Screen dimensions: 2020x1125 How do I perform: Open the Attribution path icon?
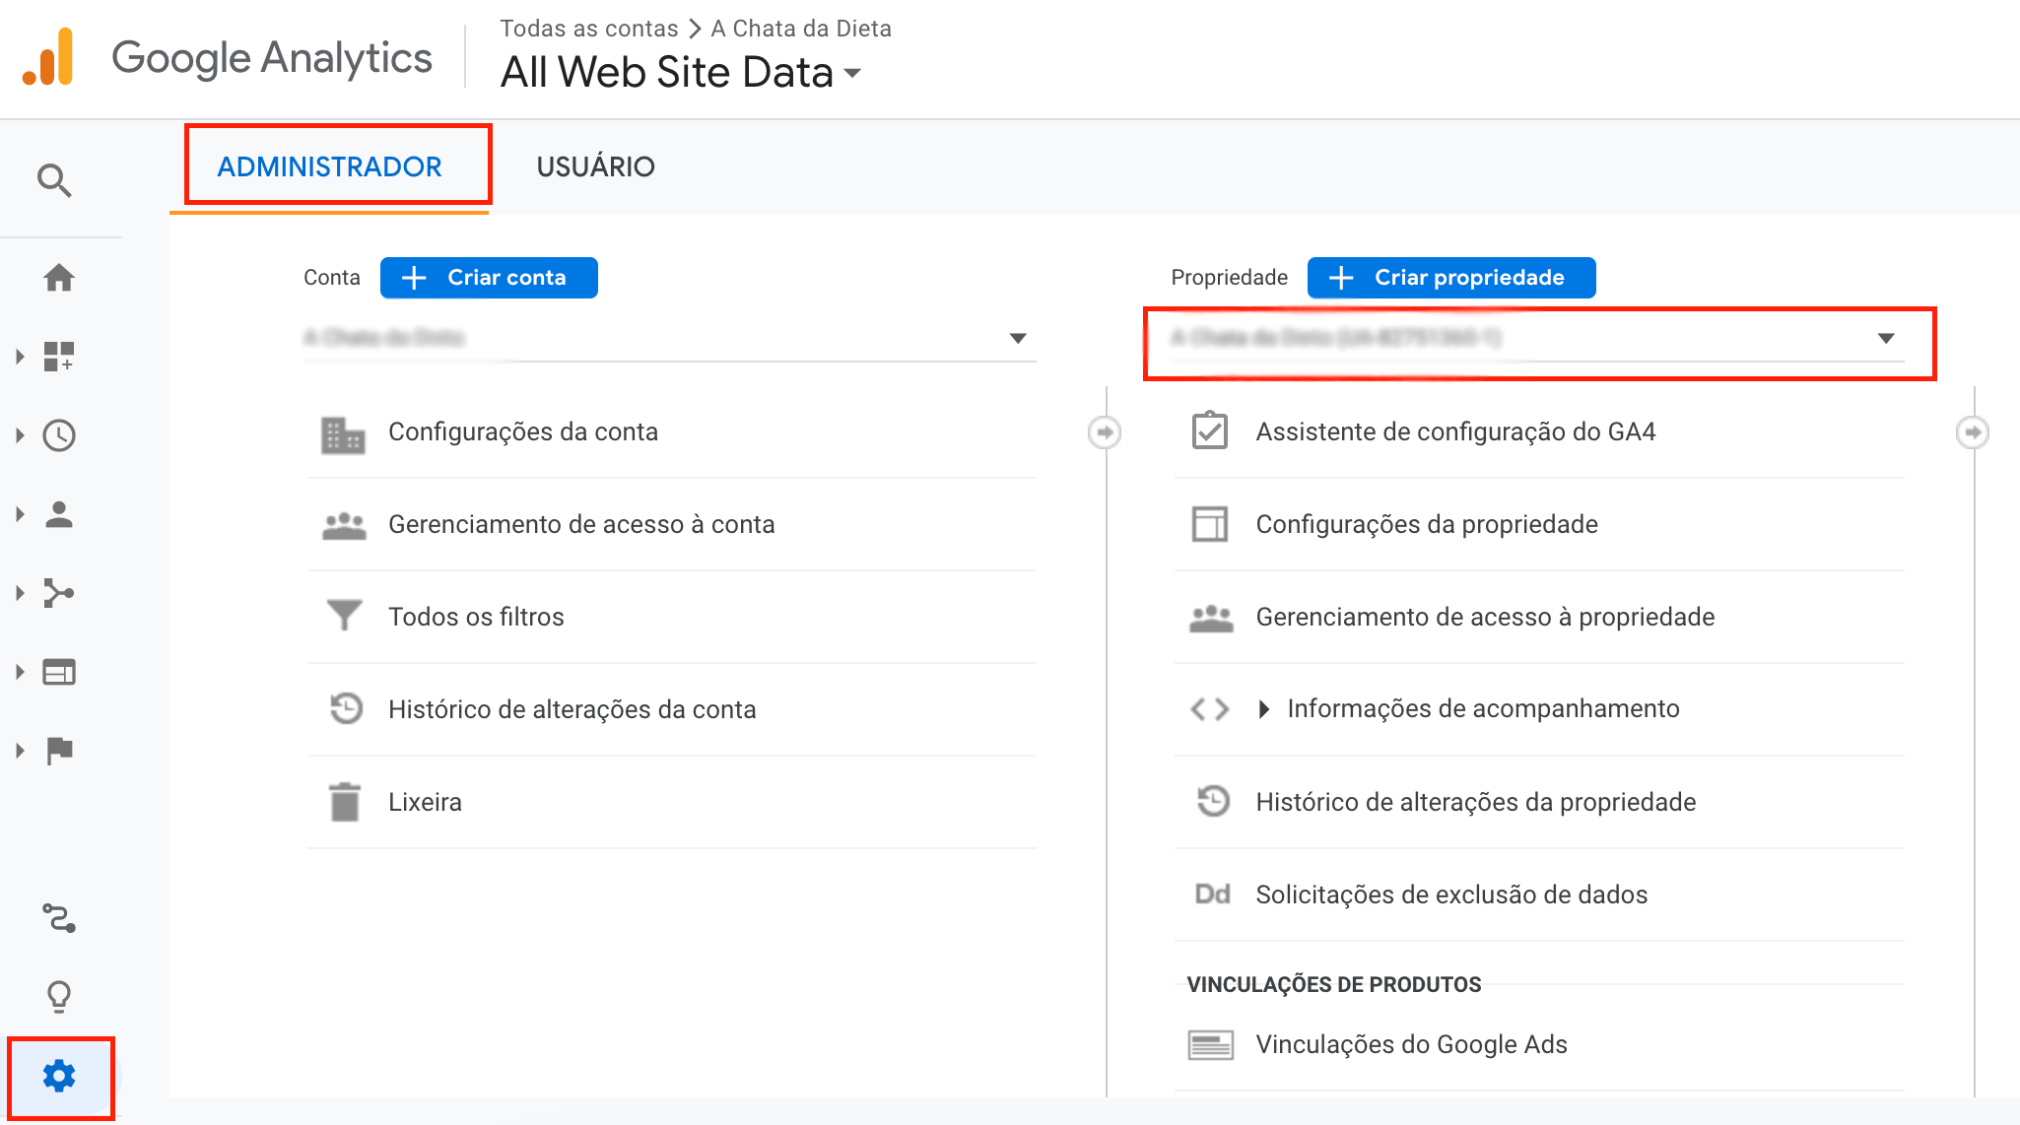59,917
